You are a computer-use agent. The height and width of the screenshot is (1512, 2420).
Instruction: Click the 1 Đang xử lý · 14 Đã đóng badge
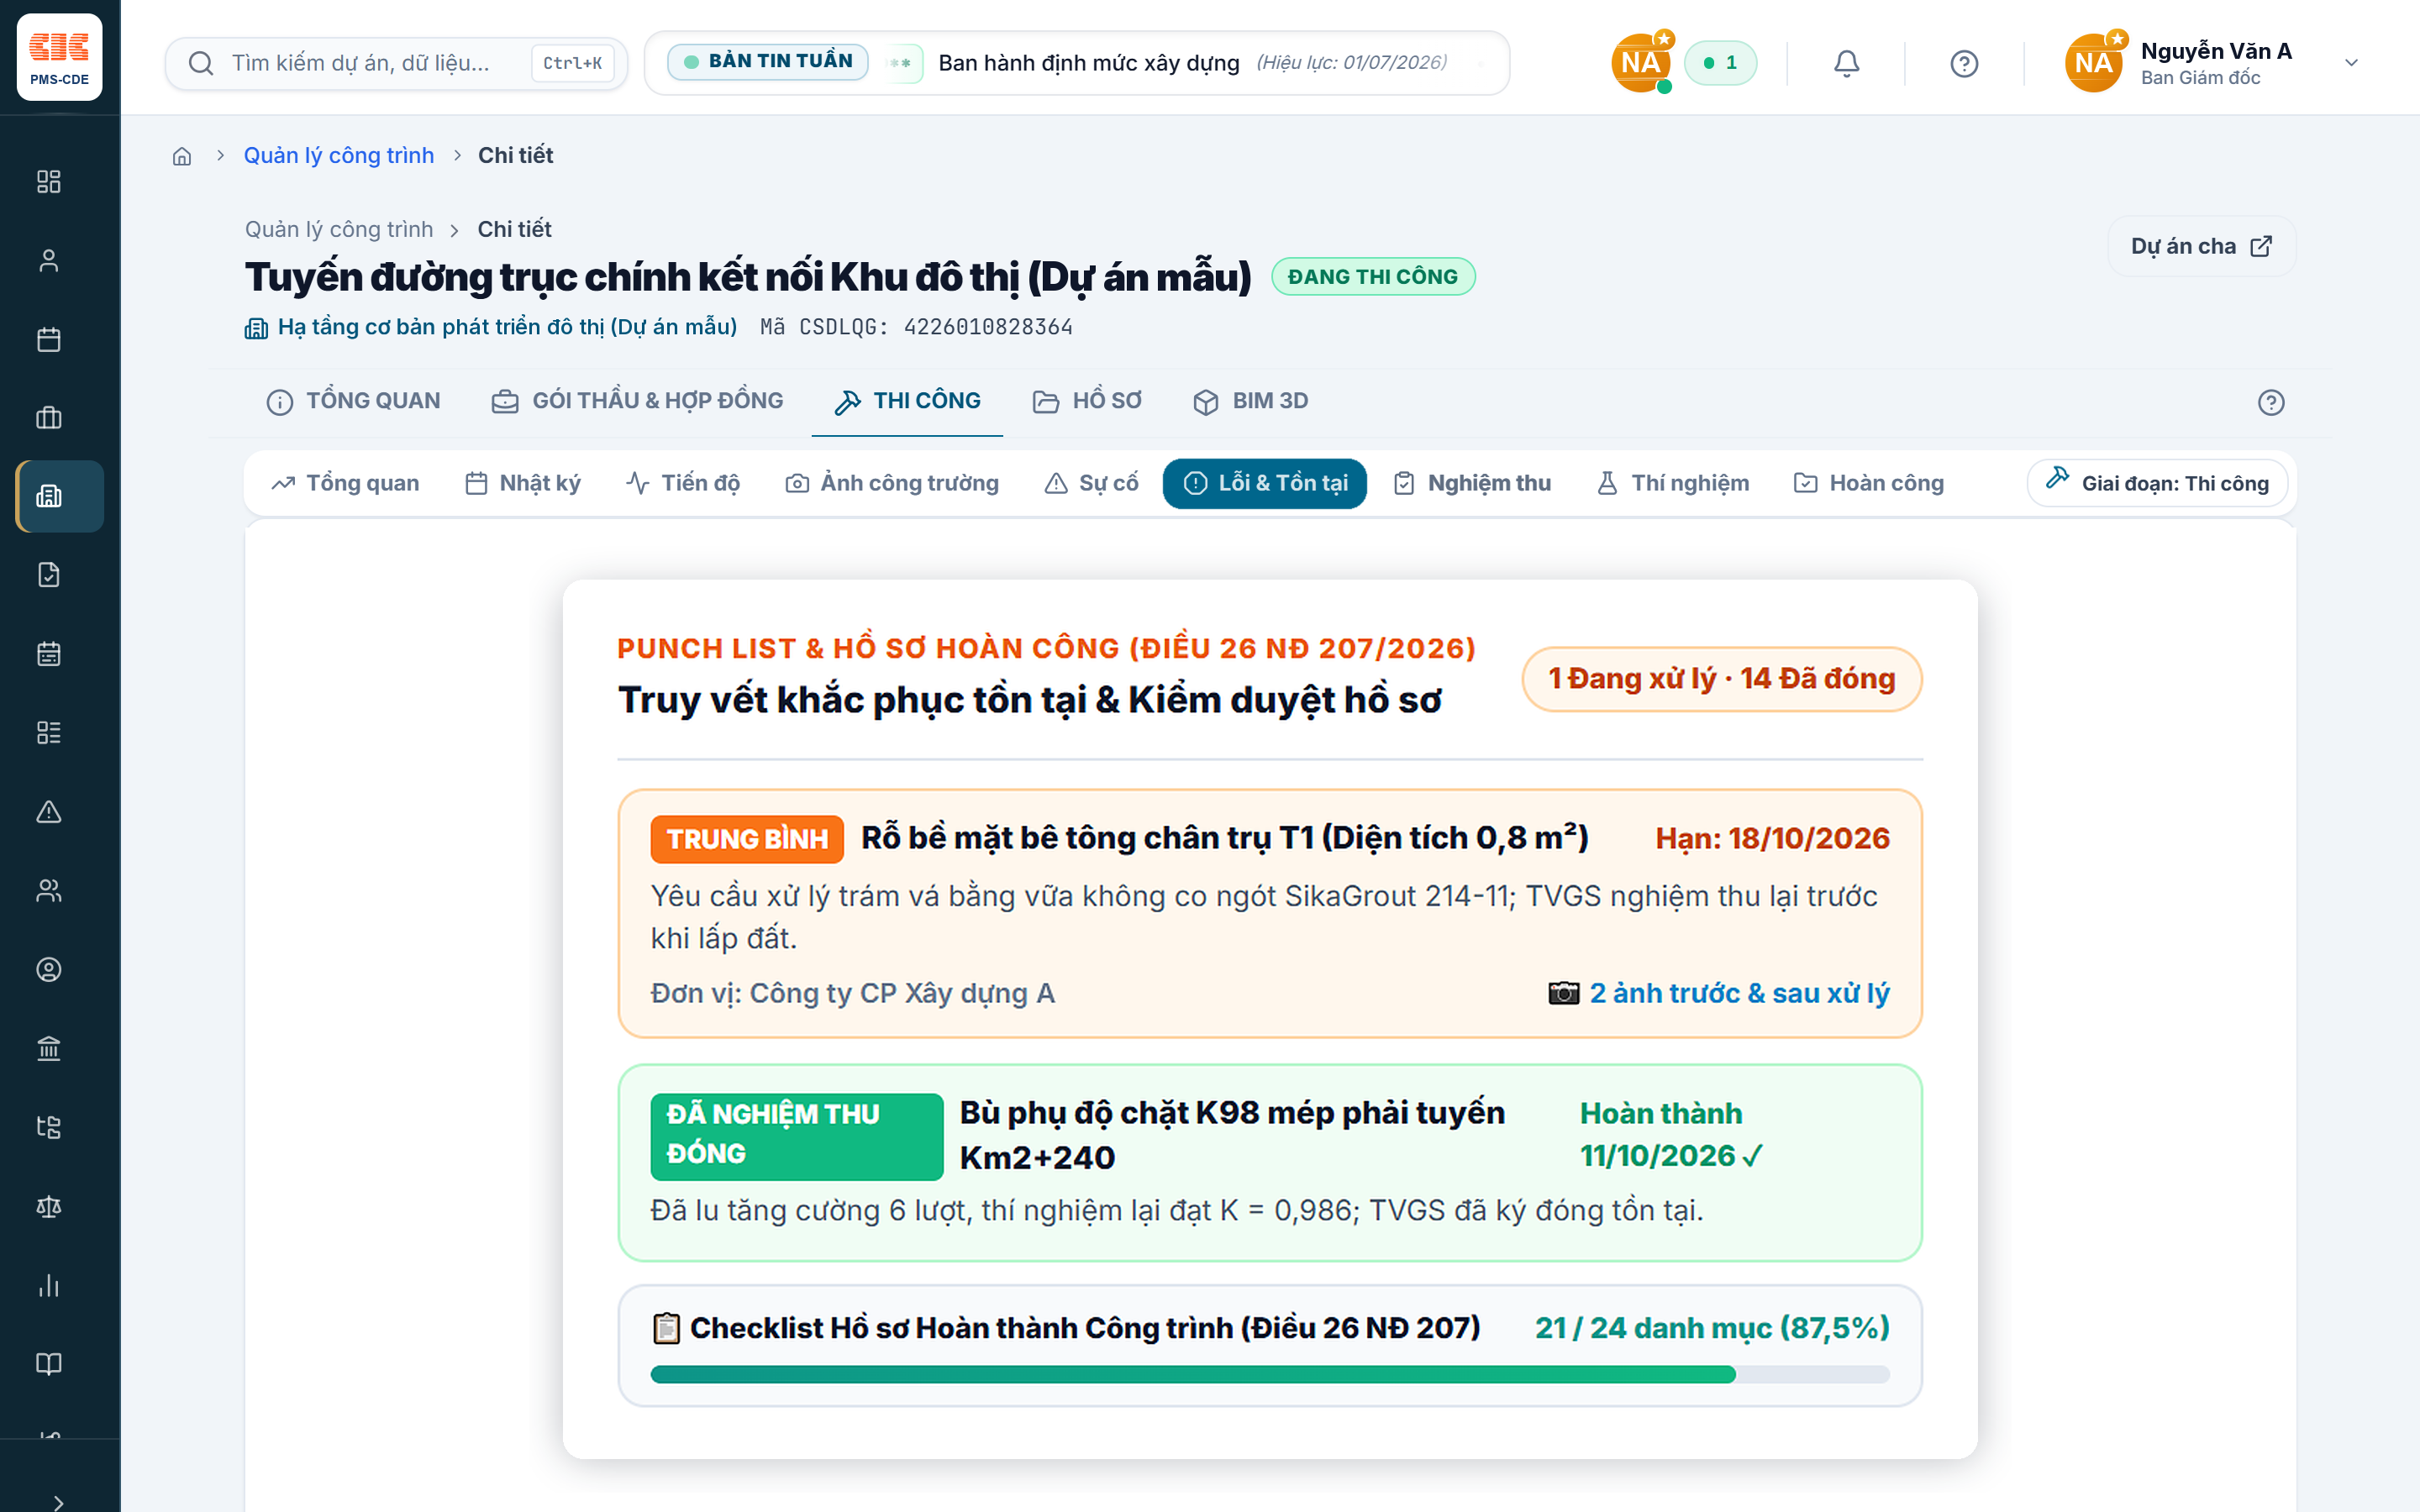[1721, 679]
